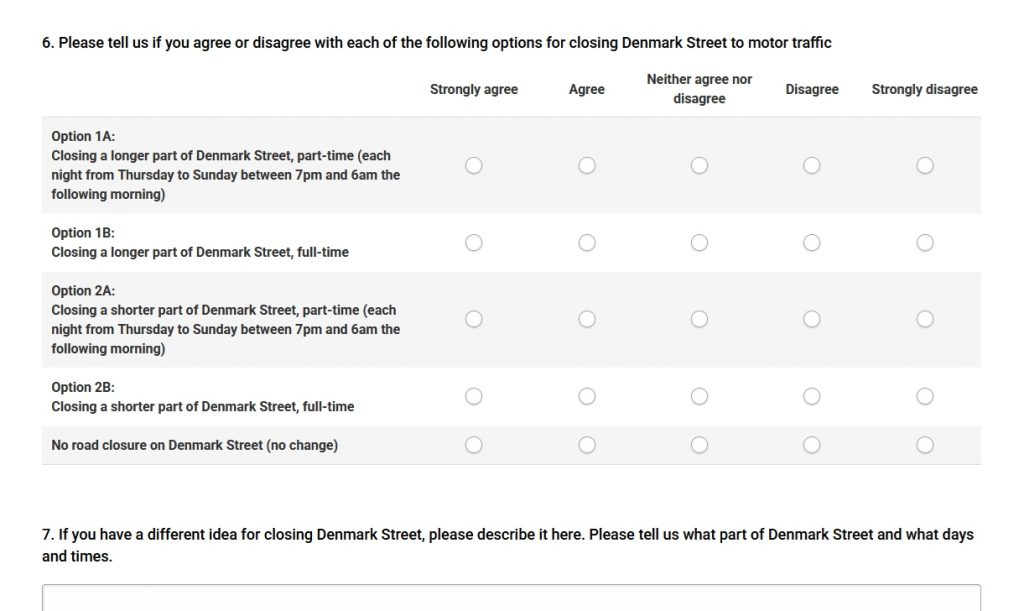This screenshot has height=611, width=1024.
Task: Pick Neither agree nor disagree for Option 2B
Action: pos(700,396)
